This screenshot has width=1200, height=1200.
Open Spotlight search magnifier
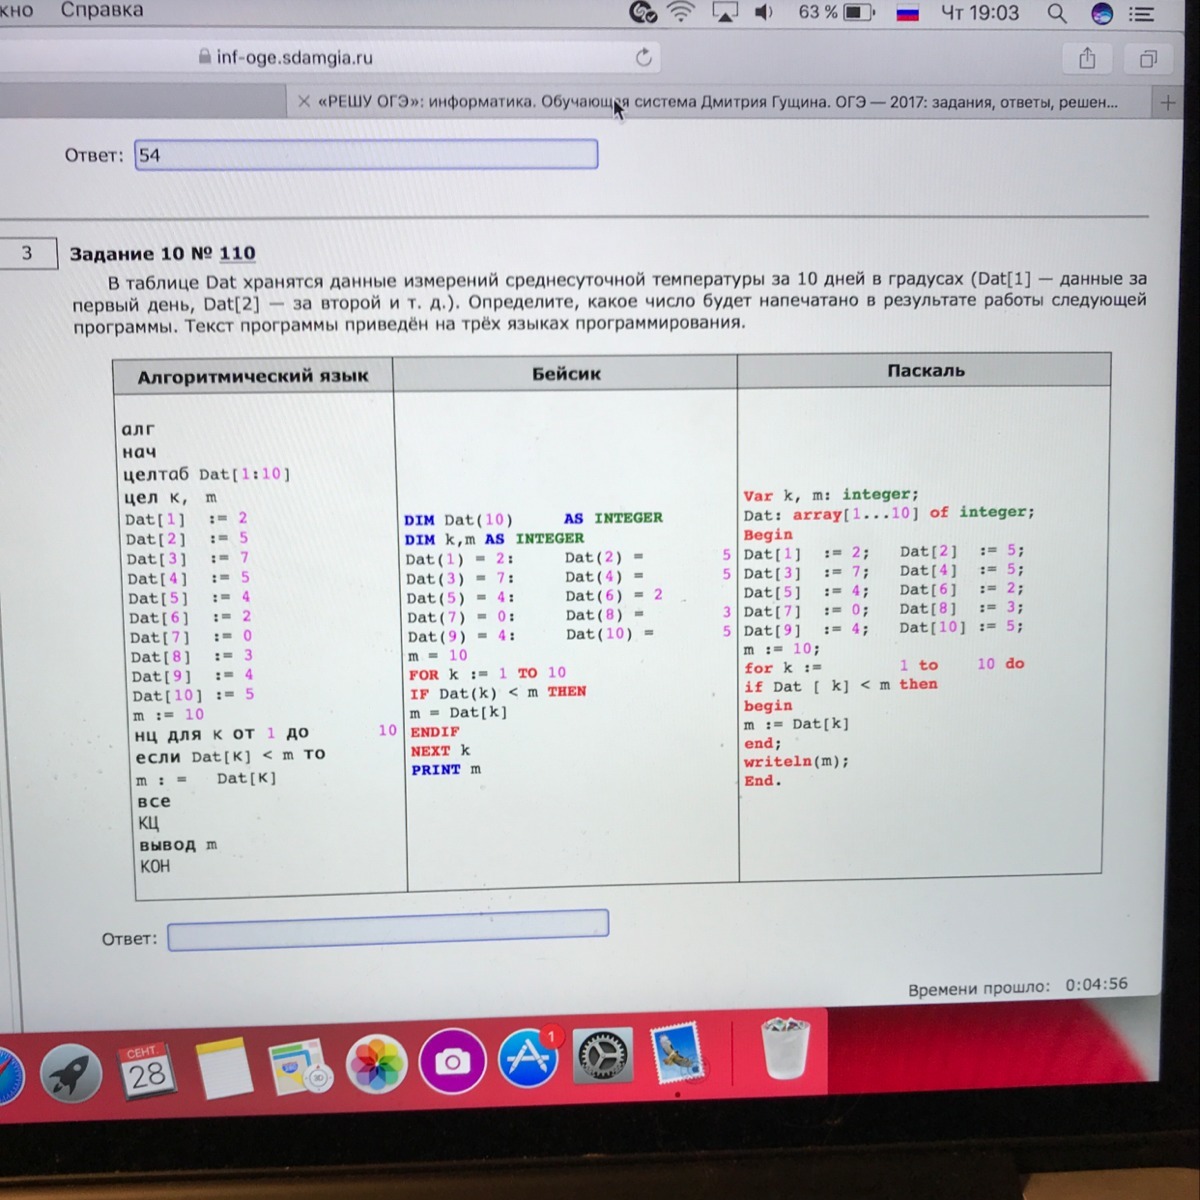[1056, 14]
